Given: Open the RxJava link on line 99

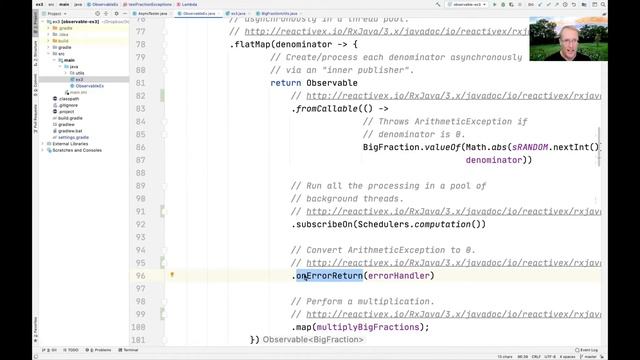Looking at the screenshot, I should tap(453, 314).
